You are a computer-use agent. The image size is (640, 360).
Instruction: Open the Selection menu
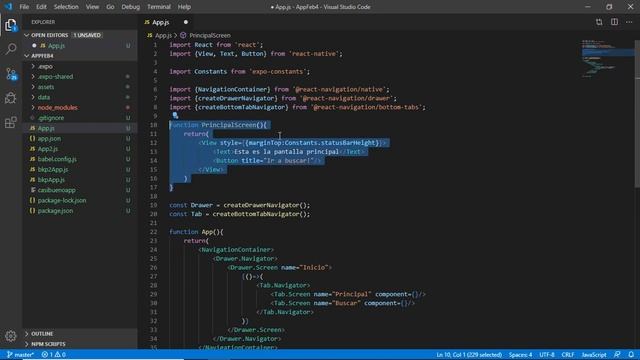[66, 7]
